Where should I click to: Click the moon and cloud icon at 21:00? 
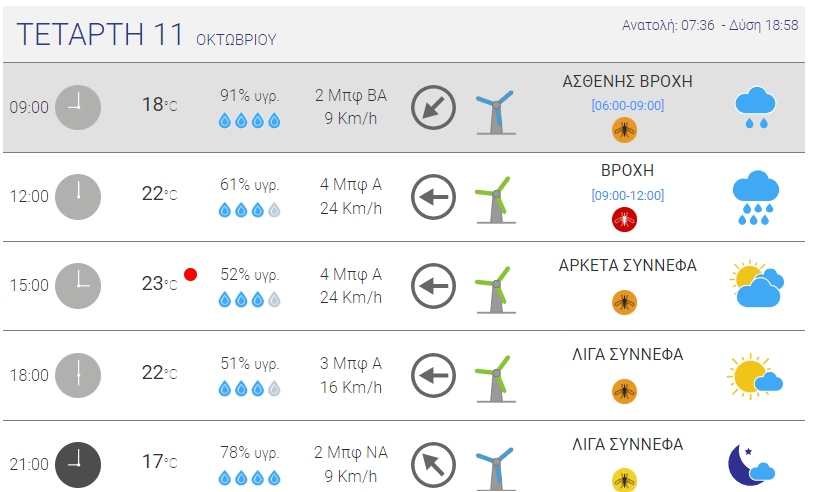click(x=752, y=465)
